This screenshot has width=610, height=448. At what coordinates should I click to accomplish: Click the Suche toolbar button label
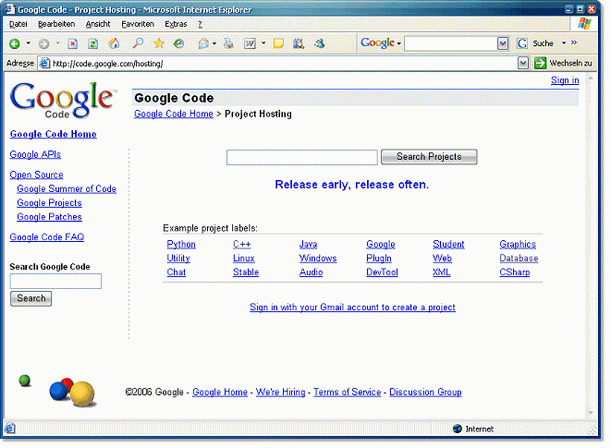(543, 43)
